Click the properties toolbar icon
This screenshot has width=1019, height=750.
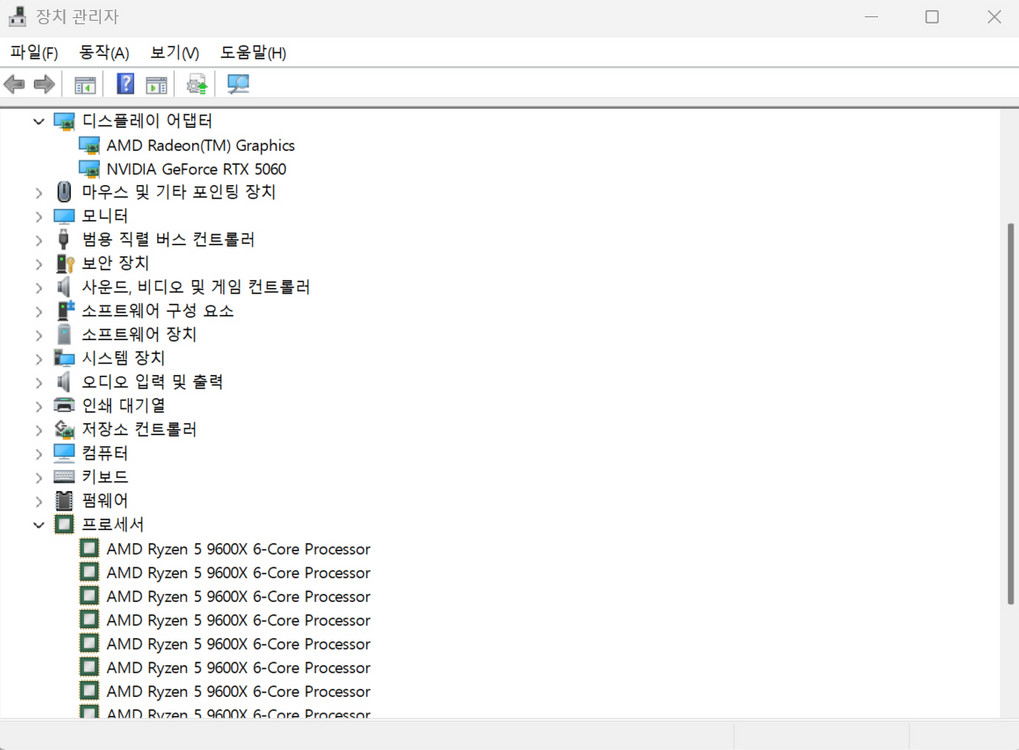tap(156, 83)
